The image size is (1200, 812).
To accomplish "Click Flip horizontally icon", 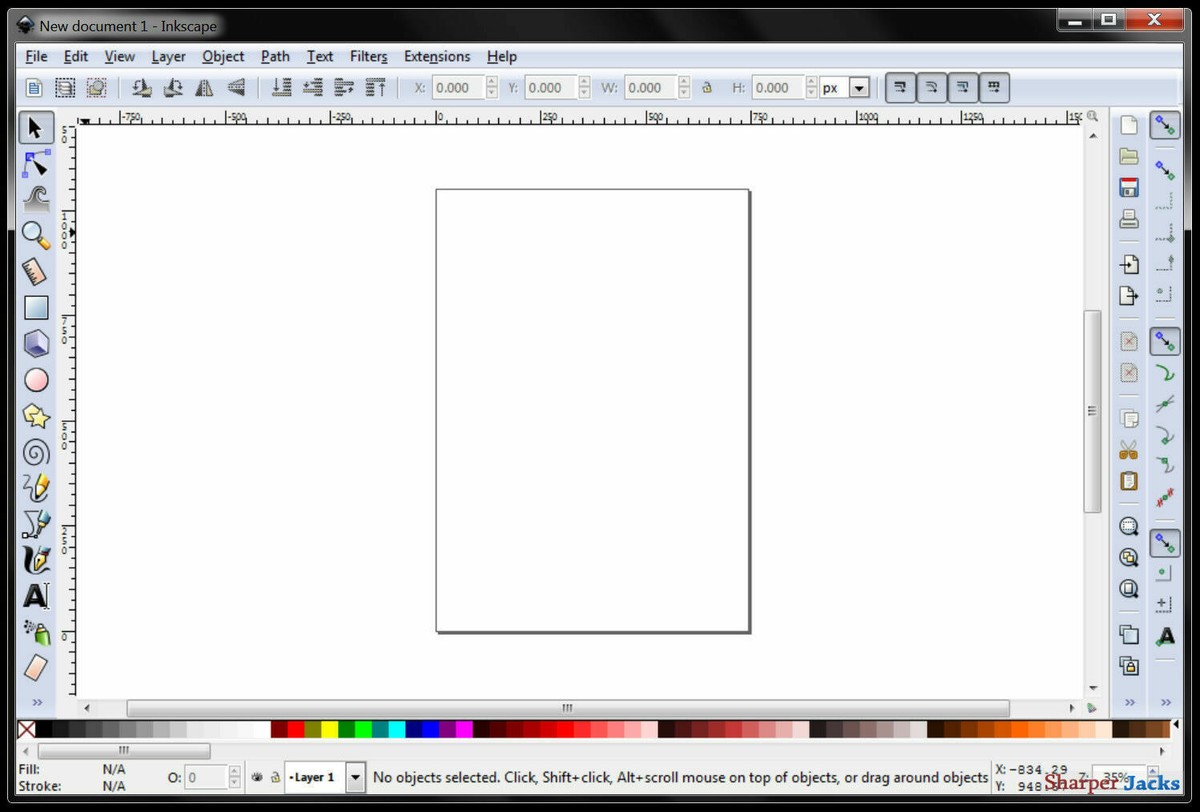I will (205, 88).
